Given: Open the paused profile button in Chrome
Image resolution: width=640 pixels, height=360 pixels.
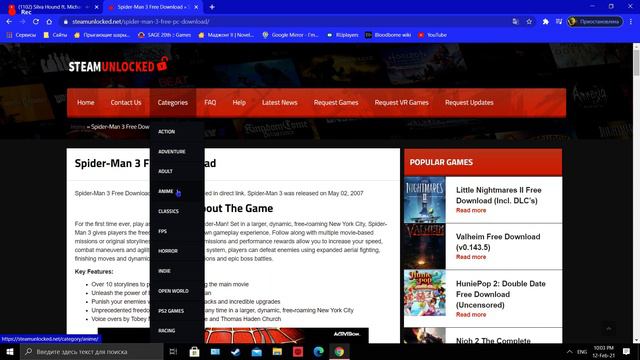Looking at the screenshot, I should click(x=595, y=22).
